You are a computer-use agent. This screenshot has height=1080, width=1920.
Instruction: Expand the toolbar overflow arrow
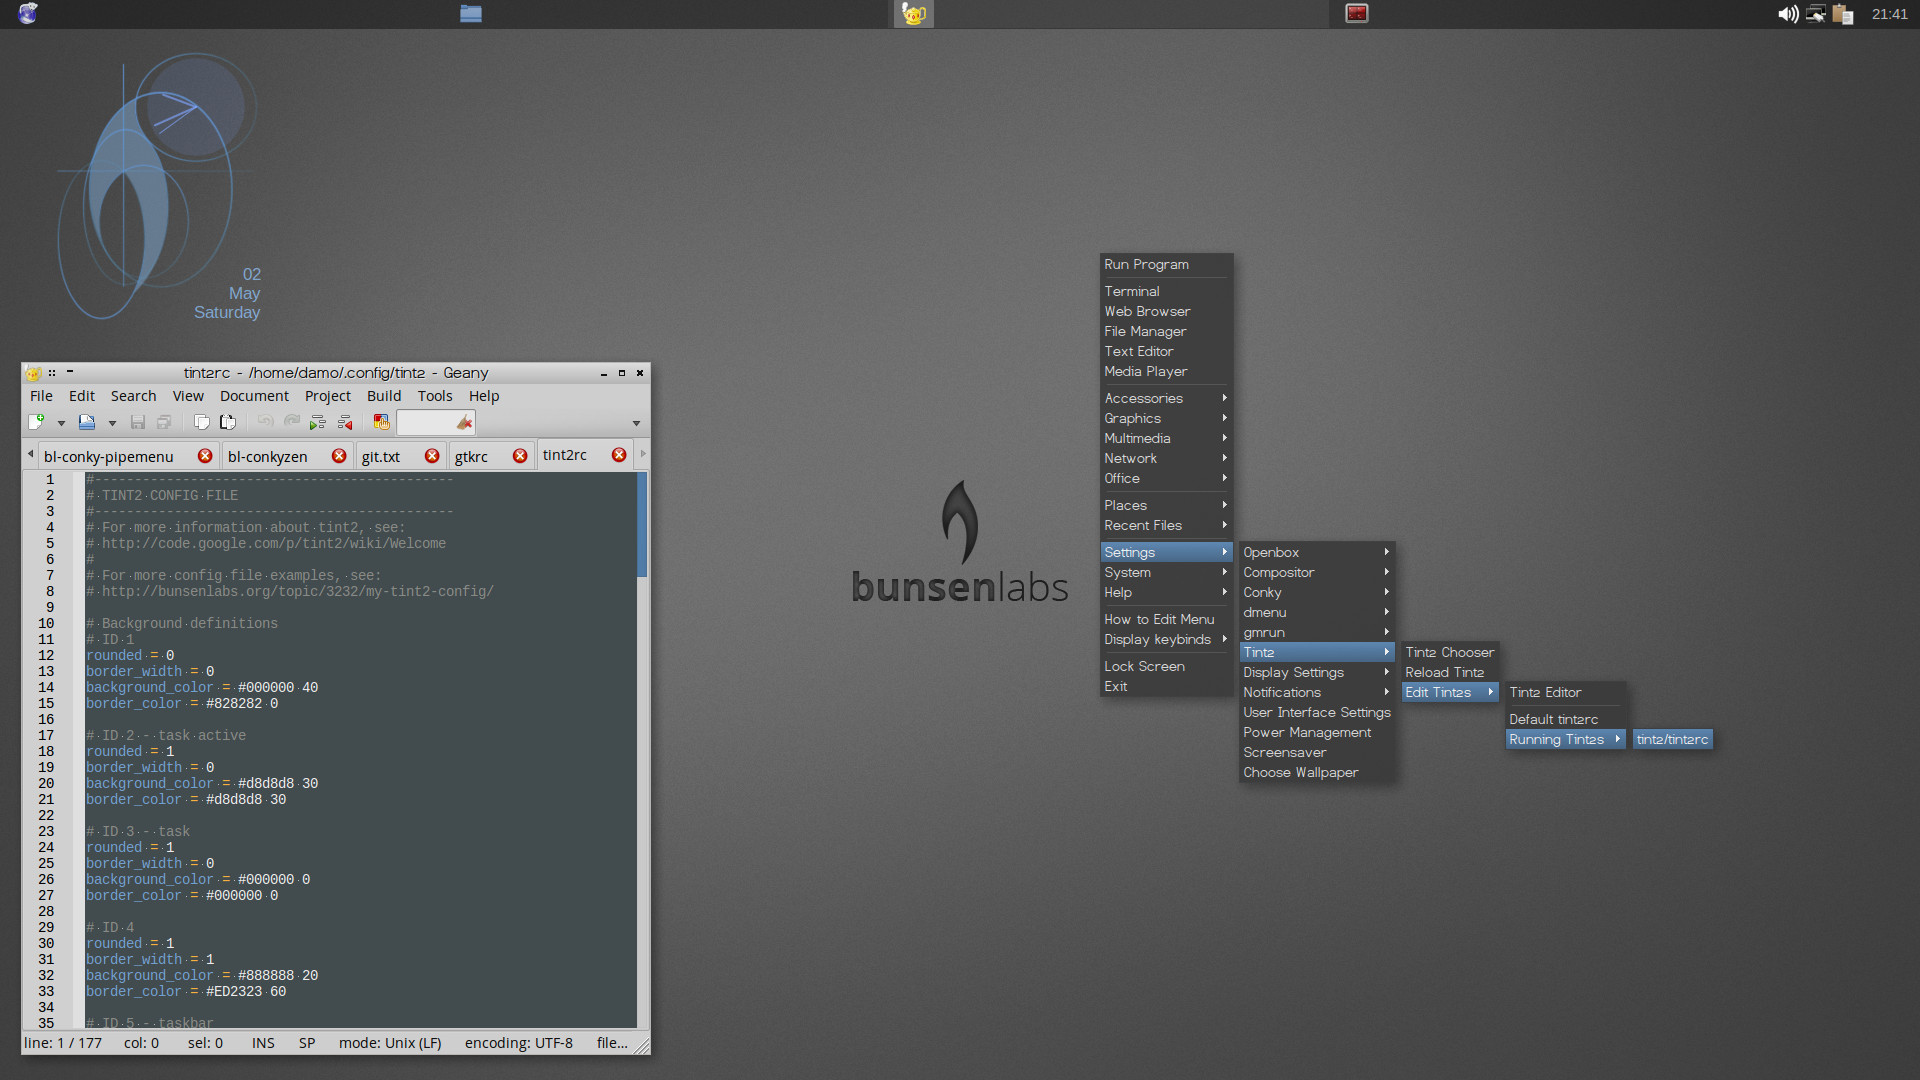636,424
